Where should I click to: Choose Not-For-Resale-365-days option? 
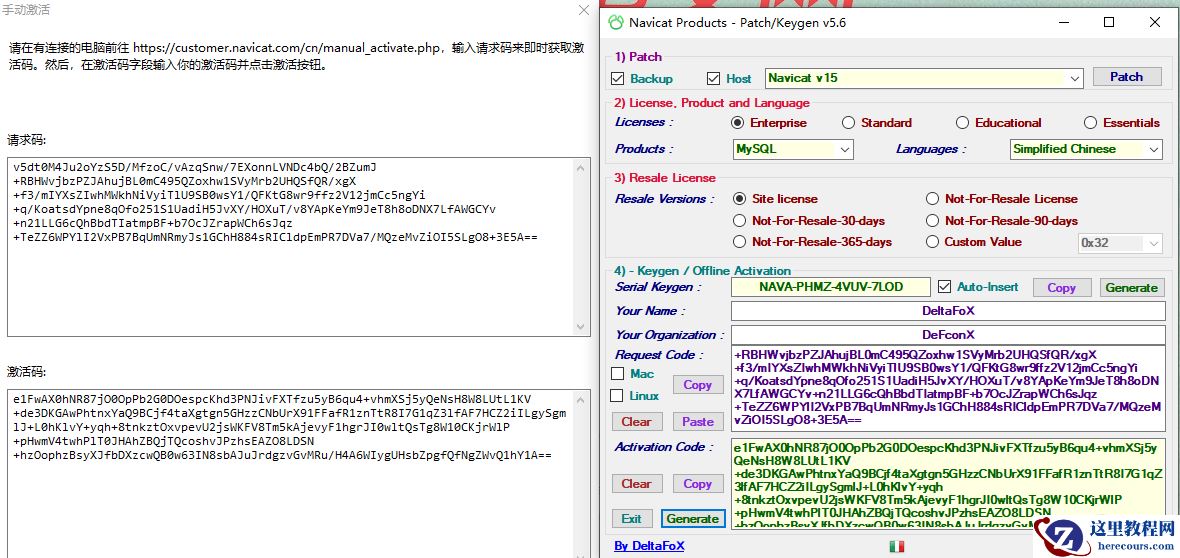tap(739, 242)
